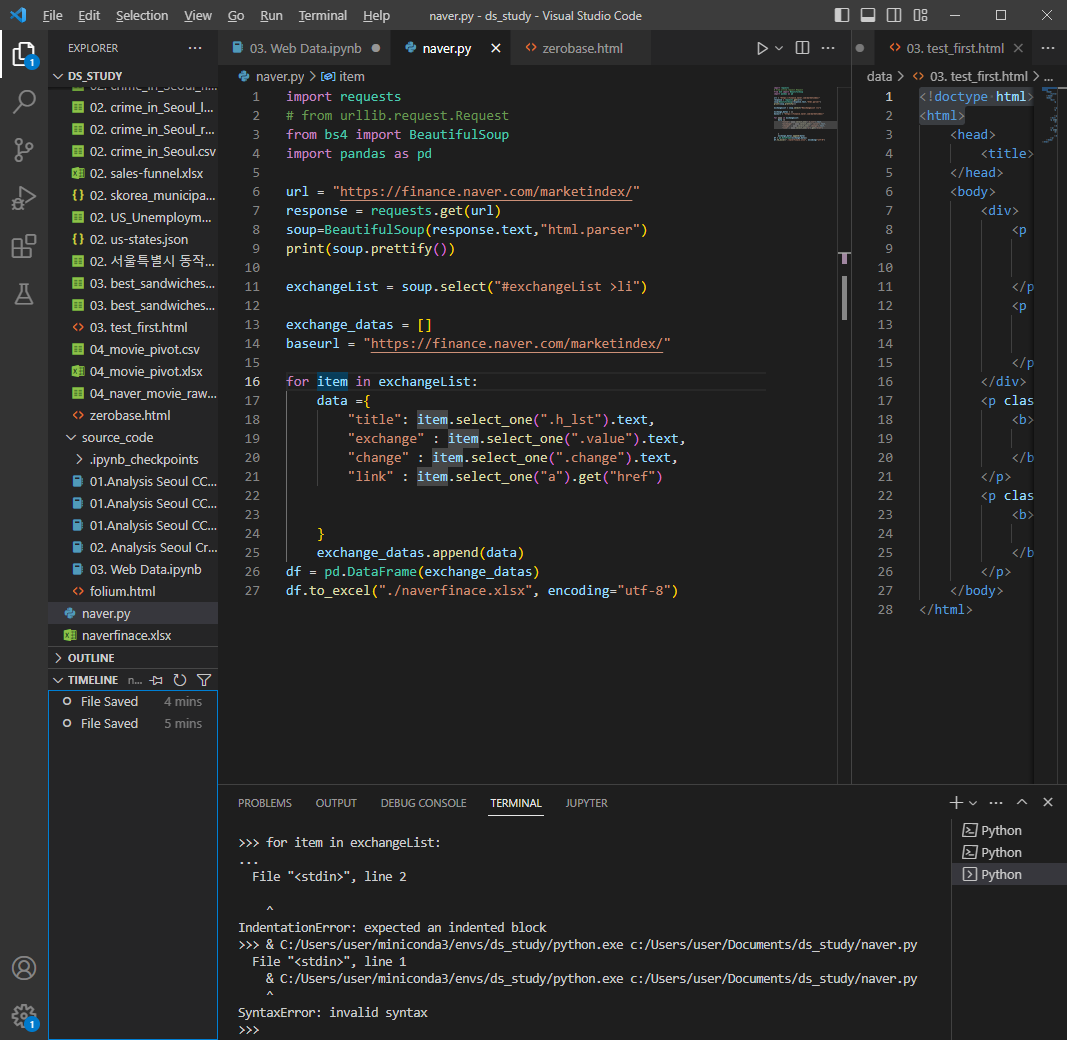The height and width of the screenshot is (1040, 1067).
Task: Toggle secondary side bar visibility
Action: 894,15
